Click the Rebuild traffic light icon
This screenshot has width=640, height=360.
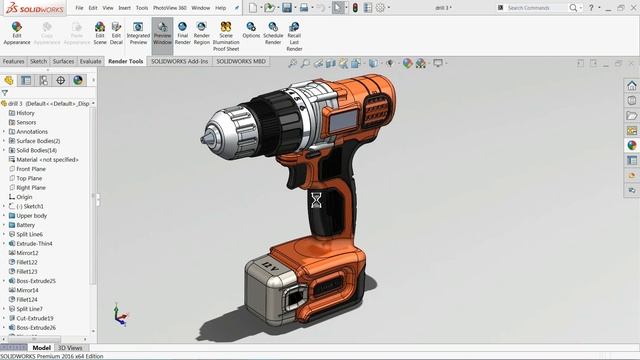click(355, 7)
